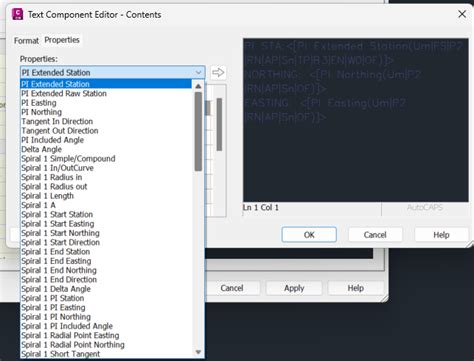Click the dropdown list scroll down arrow
Viewport: 474px width, 361px height.
pos(198,352)
